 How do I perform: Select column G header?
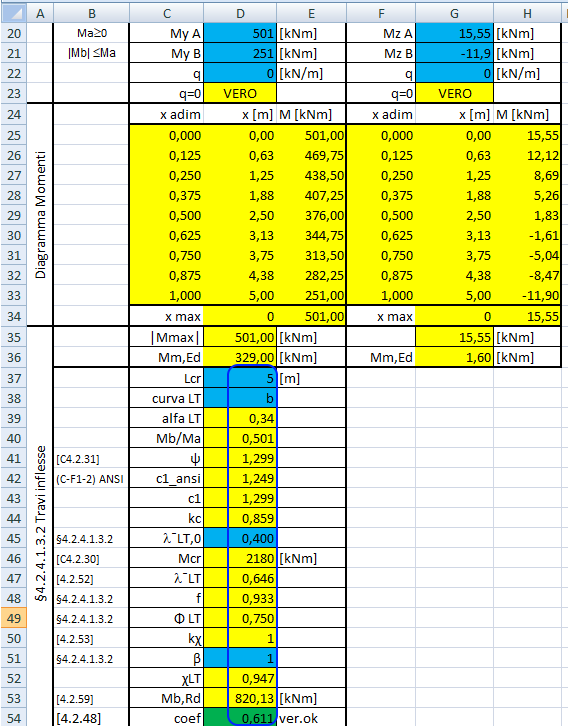(454, 13)
